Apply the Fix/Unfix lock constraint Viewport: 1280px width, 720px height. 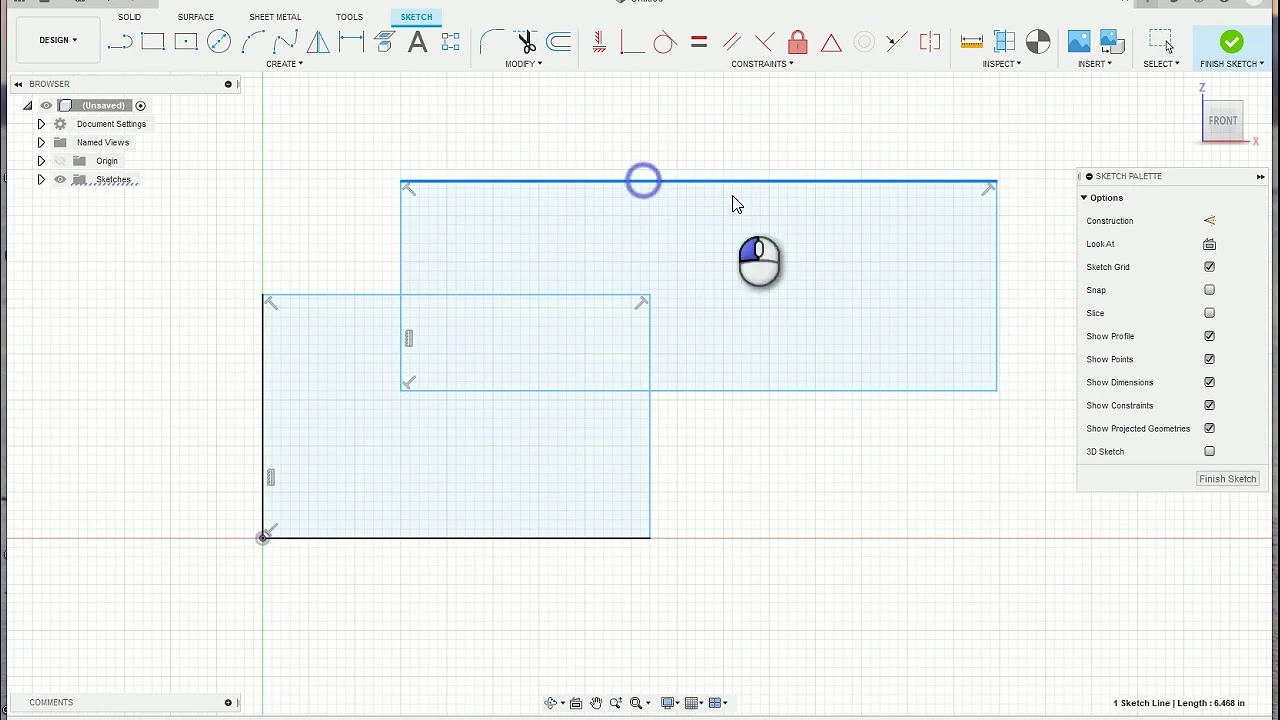point(797,41)
